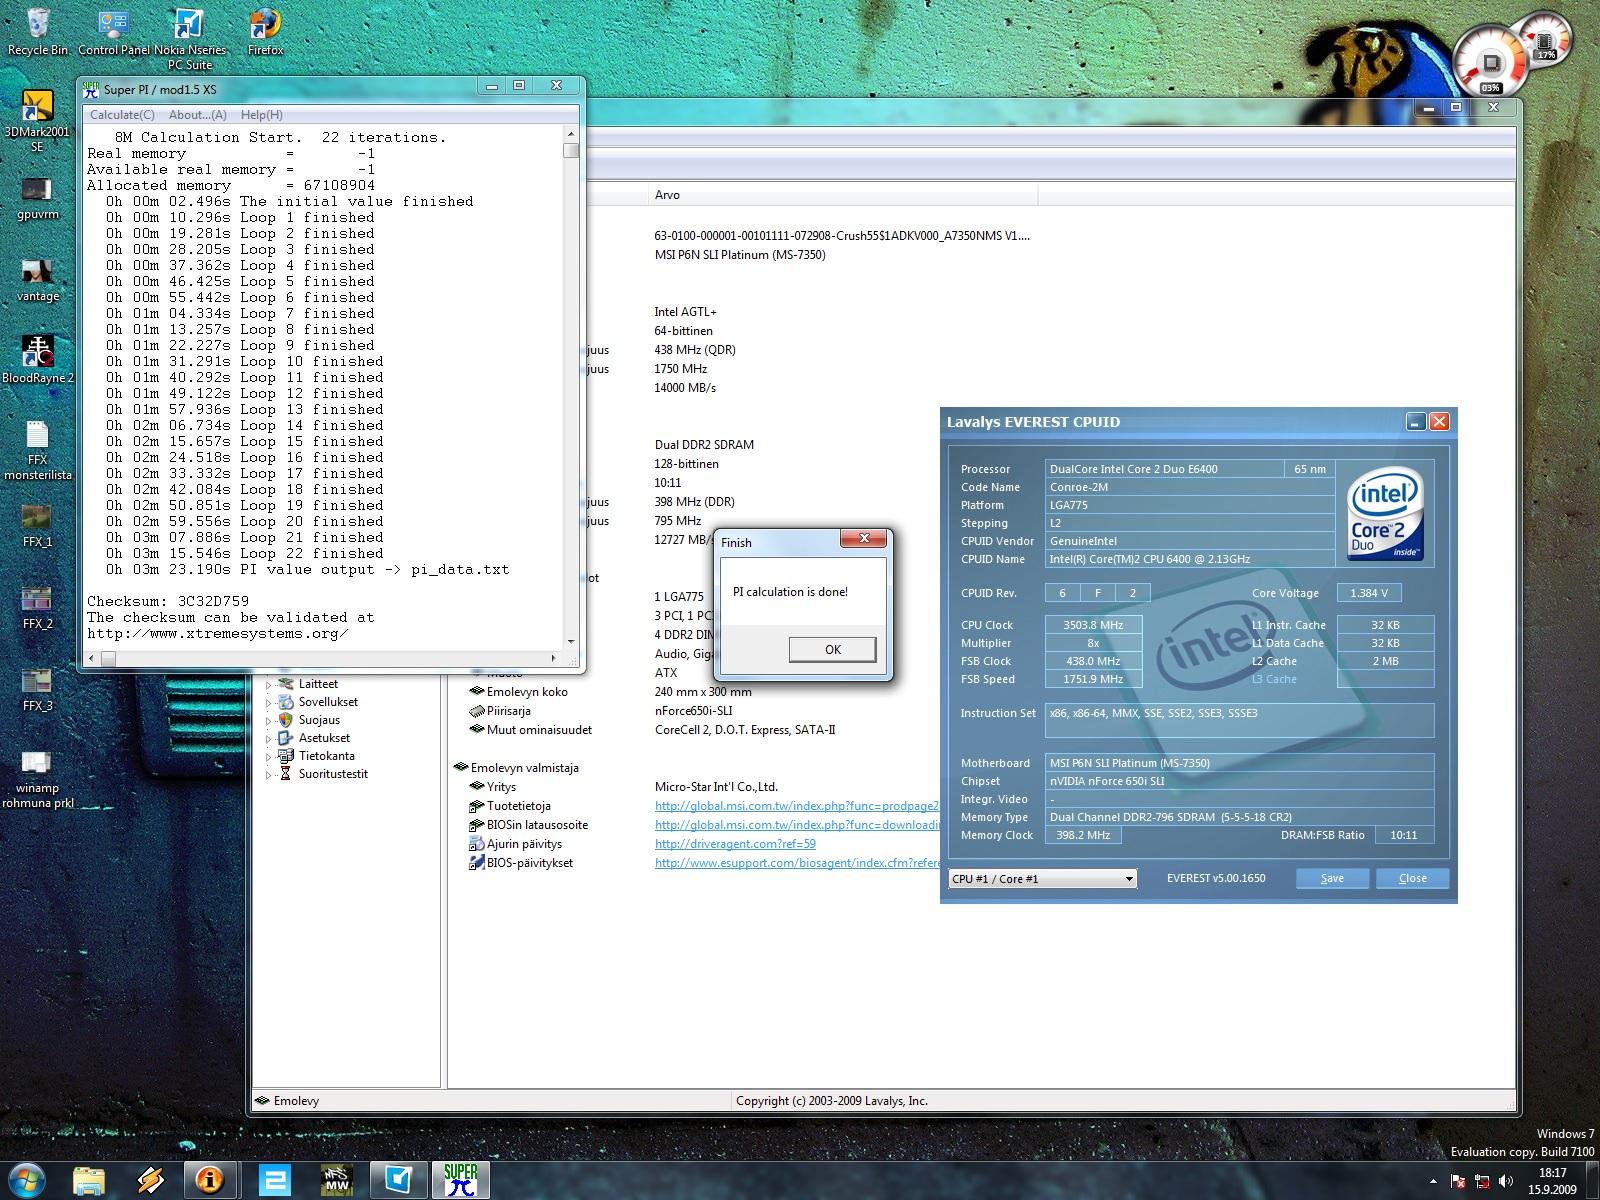Open Winamp from the taskbar
This screenshot has height=1200, width=1600.
(150, 1181)
